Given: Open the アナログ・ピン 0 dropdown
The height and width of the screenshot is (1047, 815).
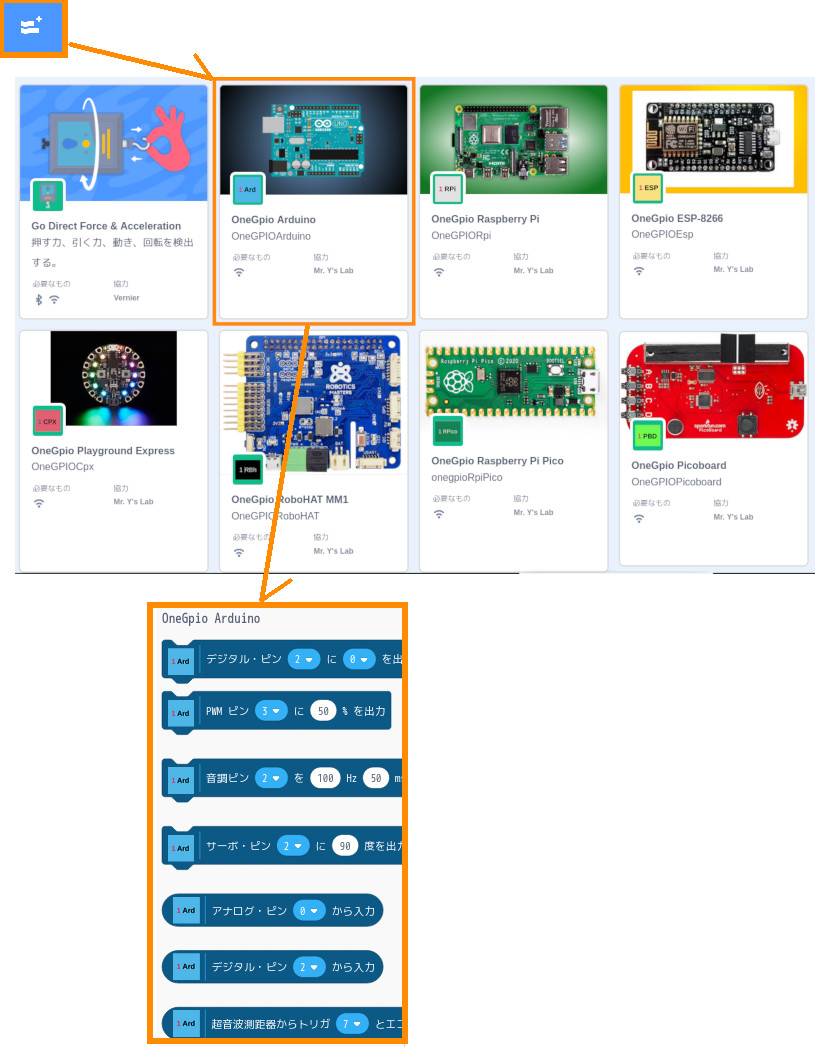Looking at the screenshot, I should coord(309,911).
